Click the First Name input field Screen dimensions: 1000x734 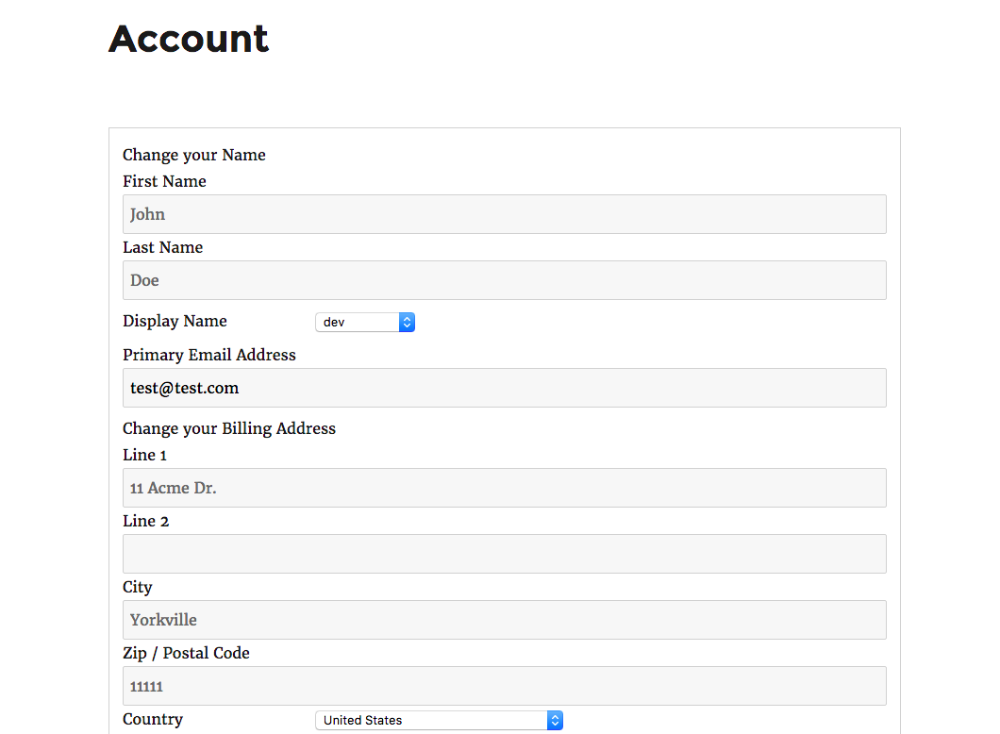click(504, 214)
